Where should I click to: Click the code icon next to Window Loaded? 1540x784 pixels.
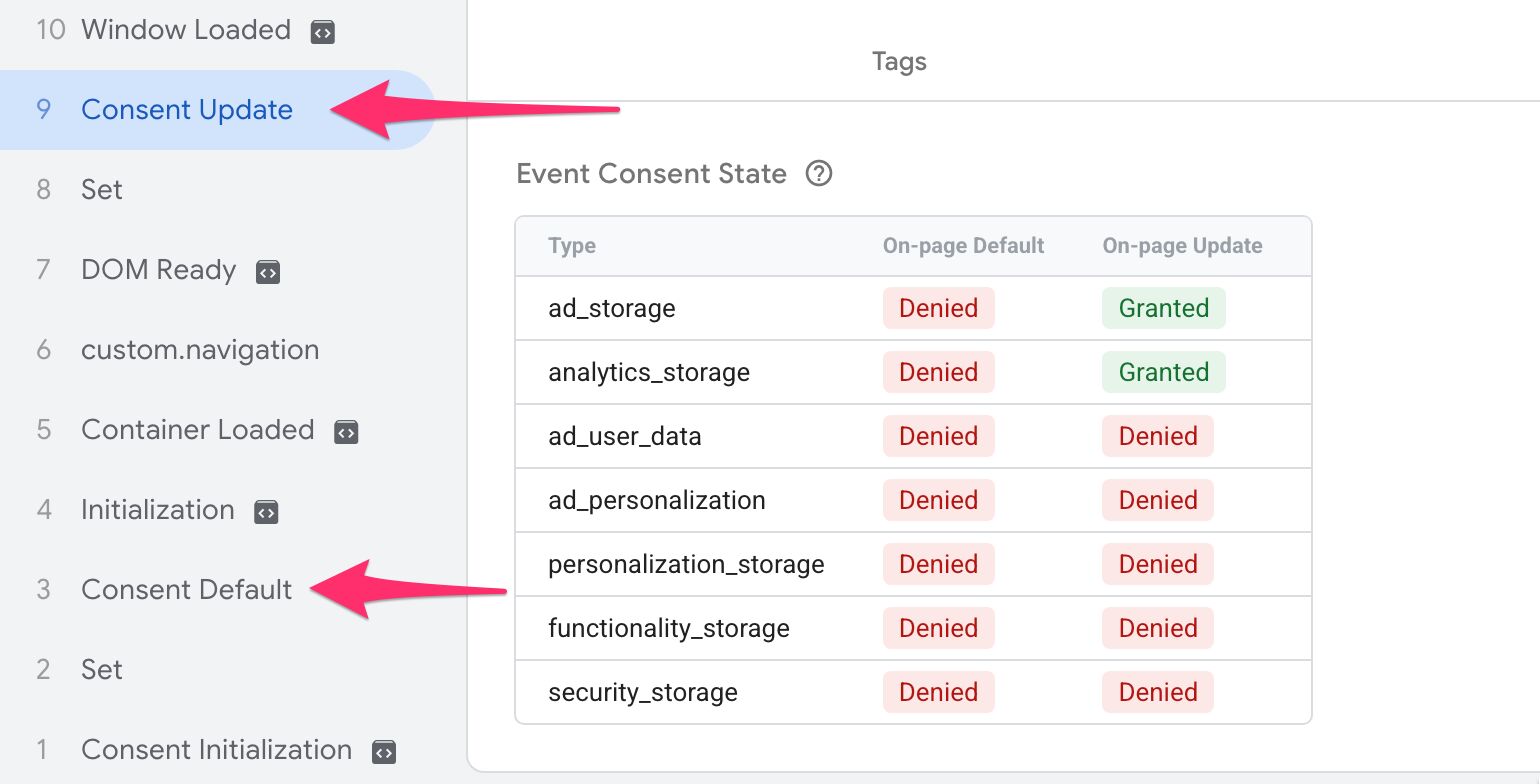click(x=322, y=32)
